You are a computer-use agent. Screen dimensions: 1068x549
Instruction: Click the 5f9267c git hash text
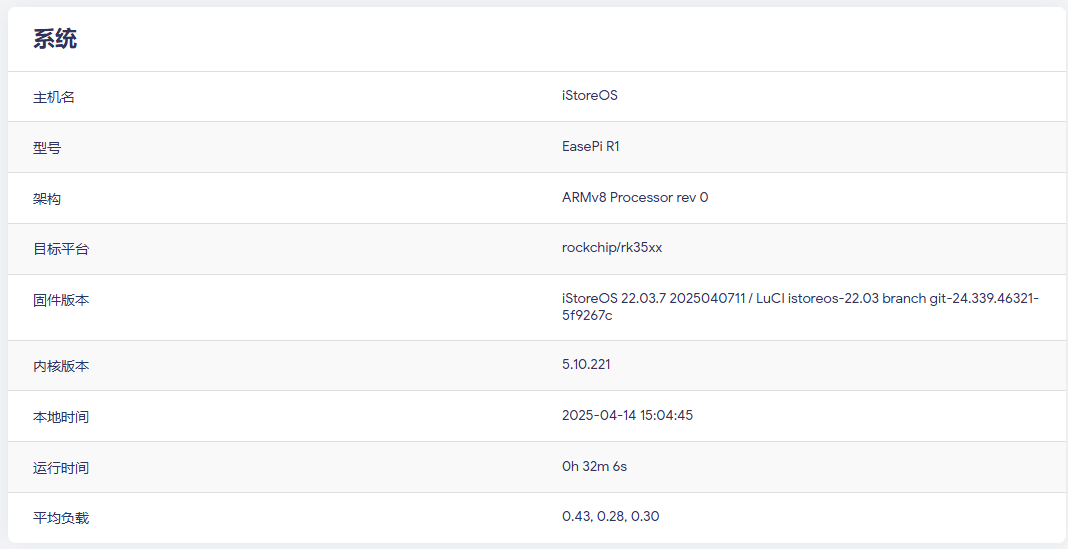(587, 315)
